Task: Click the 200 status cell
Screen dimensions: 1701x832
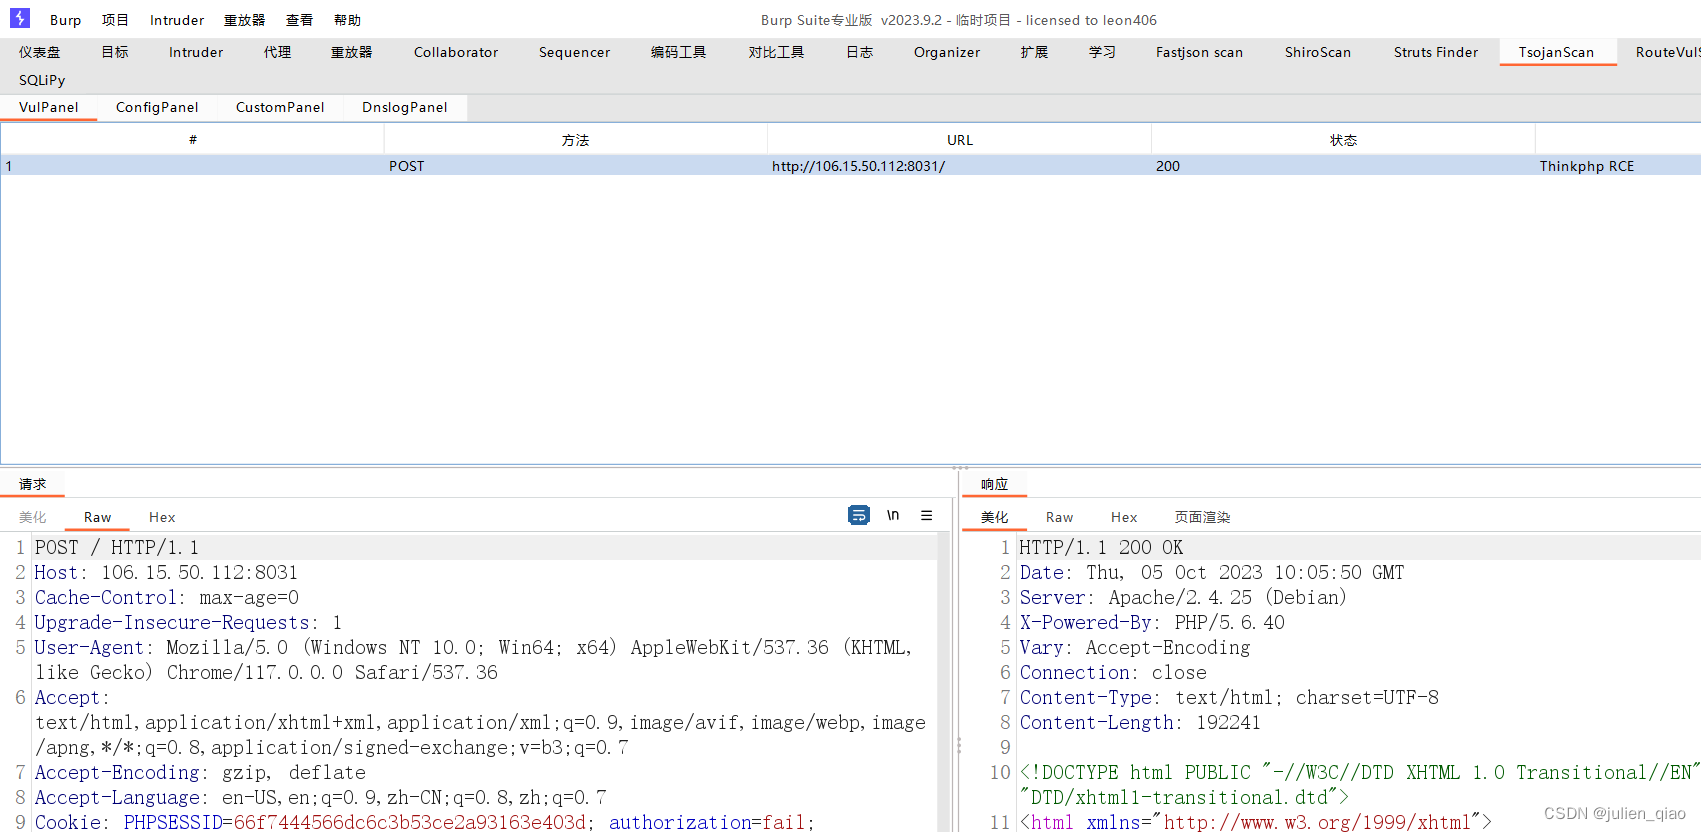Action: click(x=1343, y=166)
